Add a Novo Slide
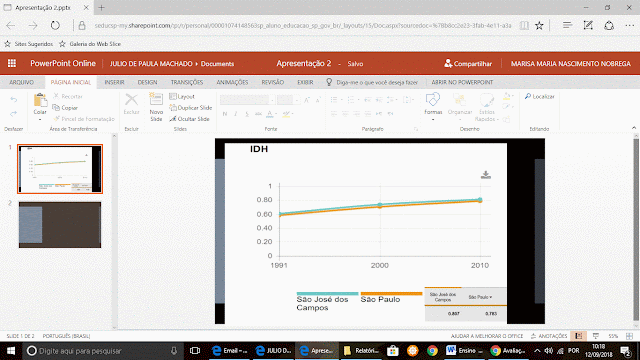 click(x=156, y=107)
